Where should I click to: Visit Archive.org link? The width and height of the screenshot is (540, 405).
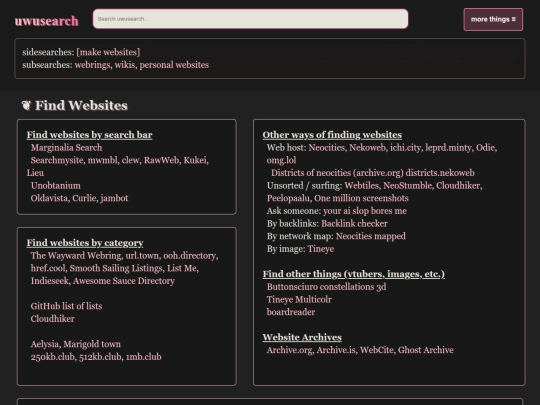pos(289,350)
